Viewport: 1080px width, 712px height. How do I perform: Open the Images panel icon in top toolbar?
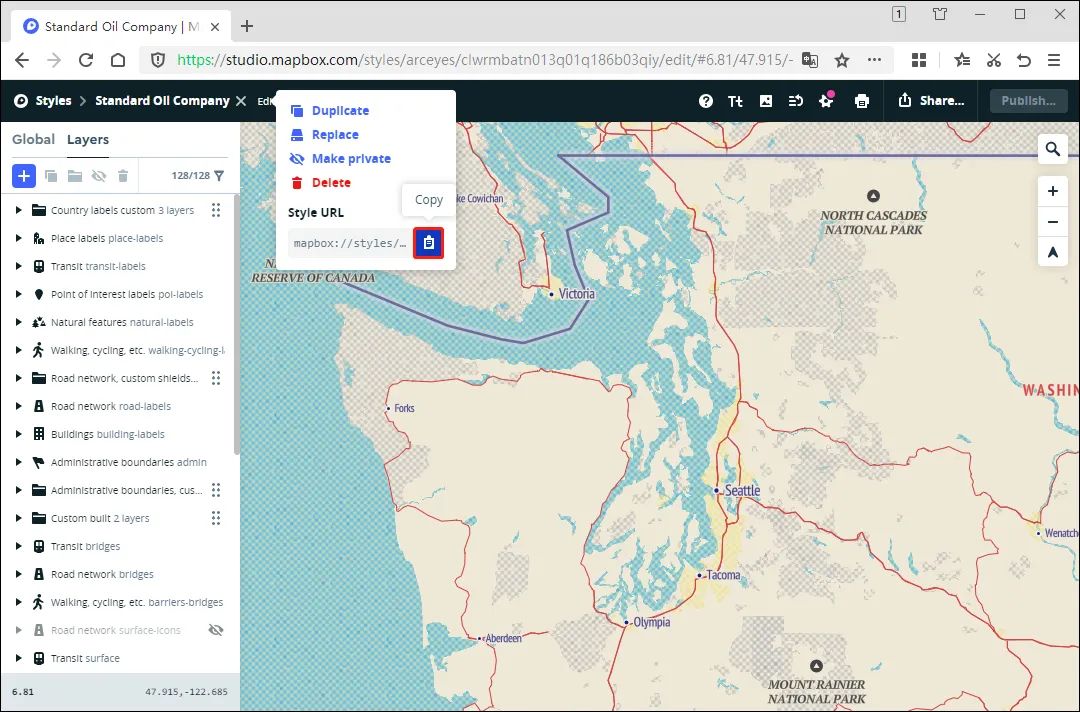pyautogui.click(x=765, y=100)
